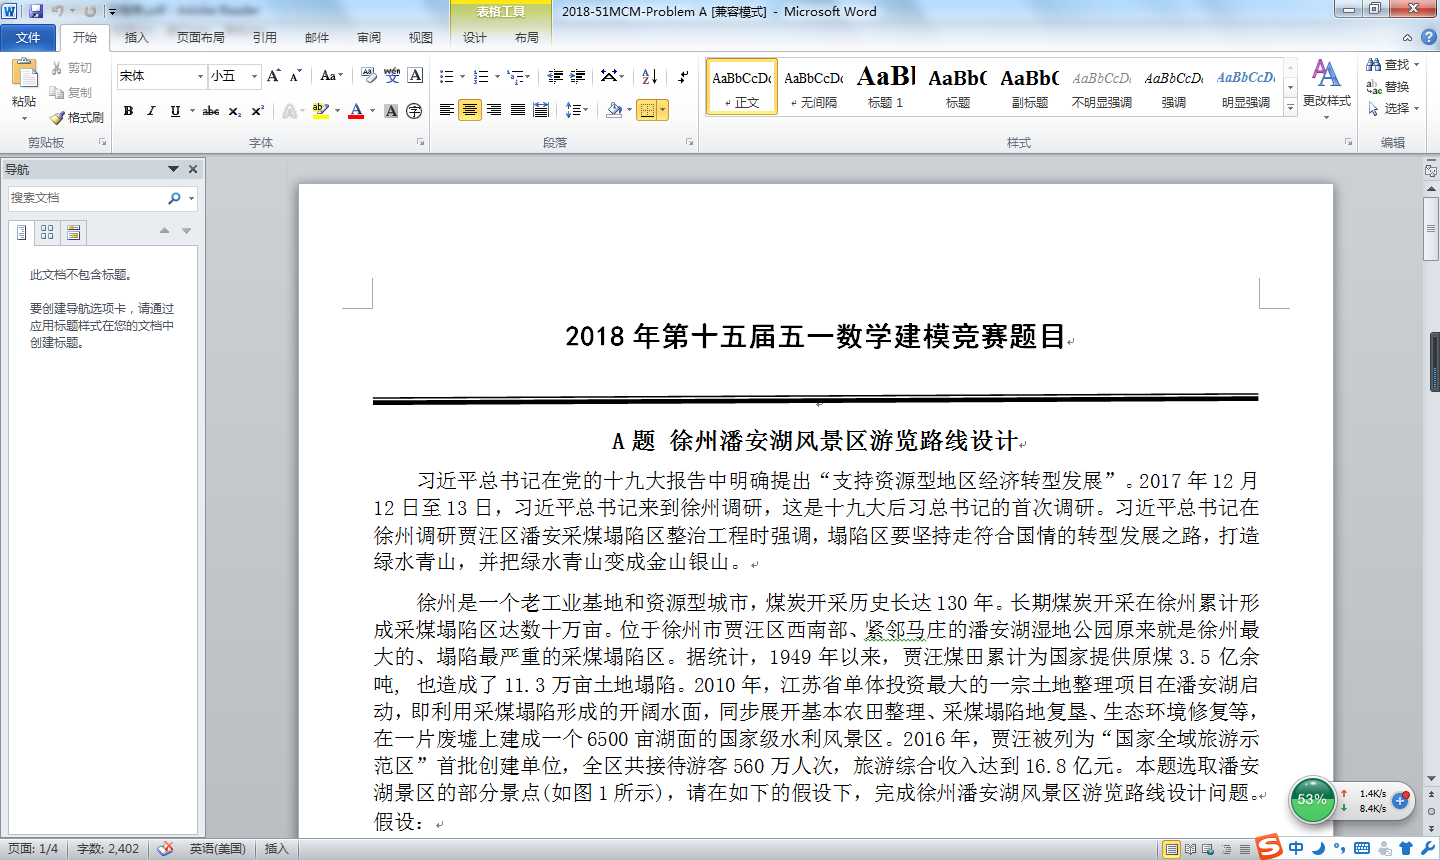1440x860 pixels.
Task: Open navigation pane options dropdown arrow
Action: tap(173, 169)
